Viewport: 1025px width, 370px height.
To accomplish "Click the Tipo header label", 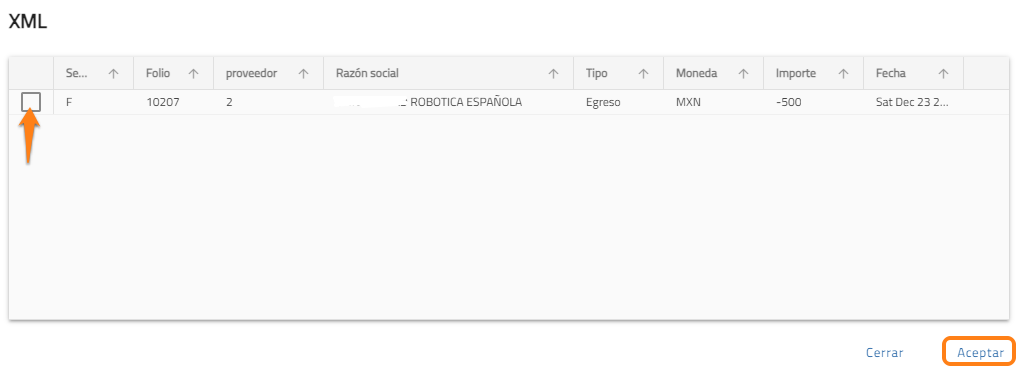I will [x=597, y=73].
